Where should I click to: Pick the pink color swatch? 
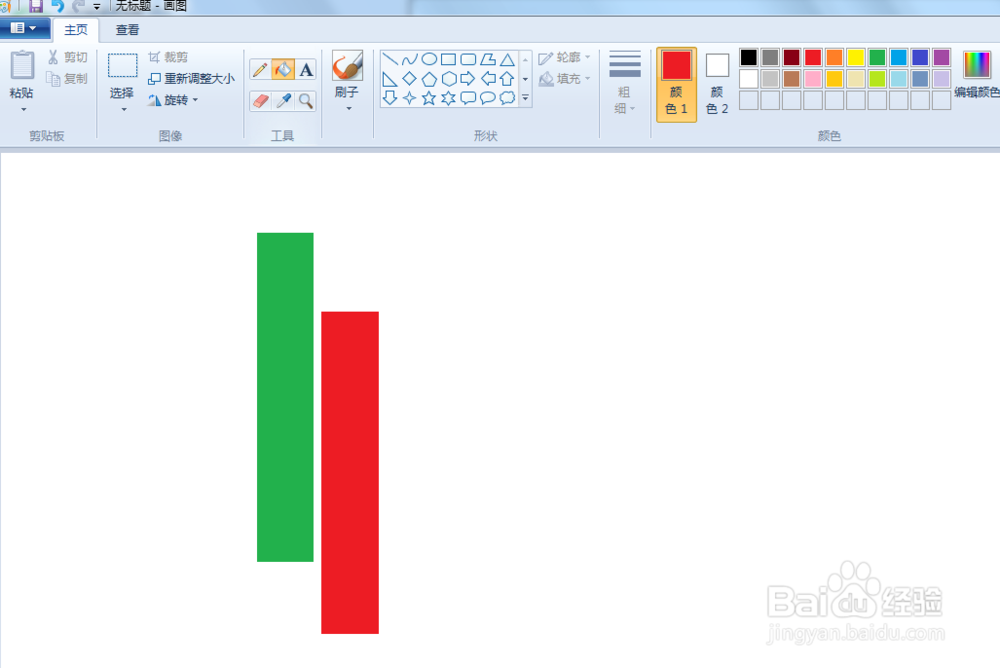812,78
